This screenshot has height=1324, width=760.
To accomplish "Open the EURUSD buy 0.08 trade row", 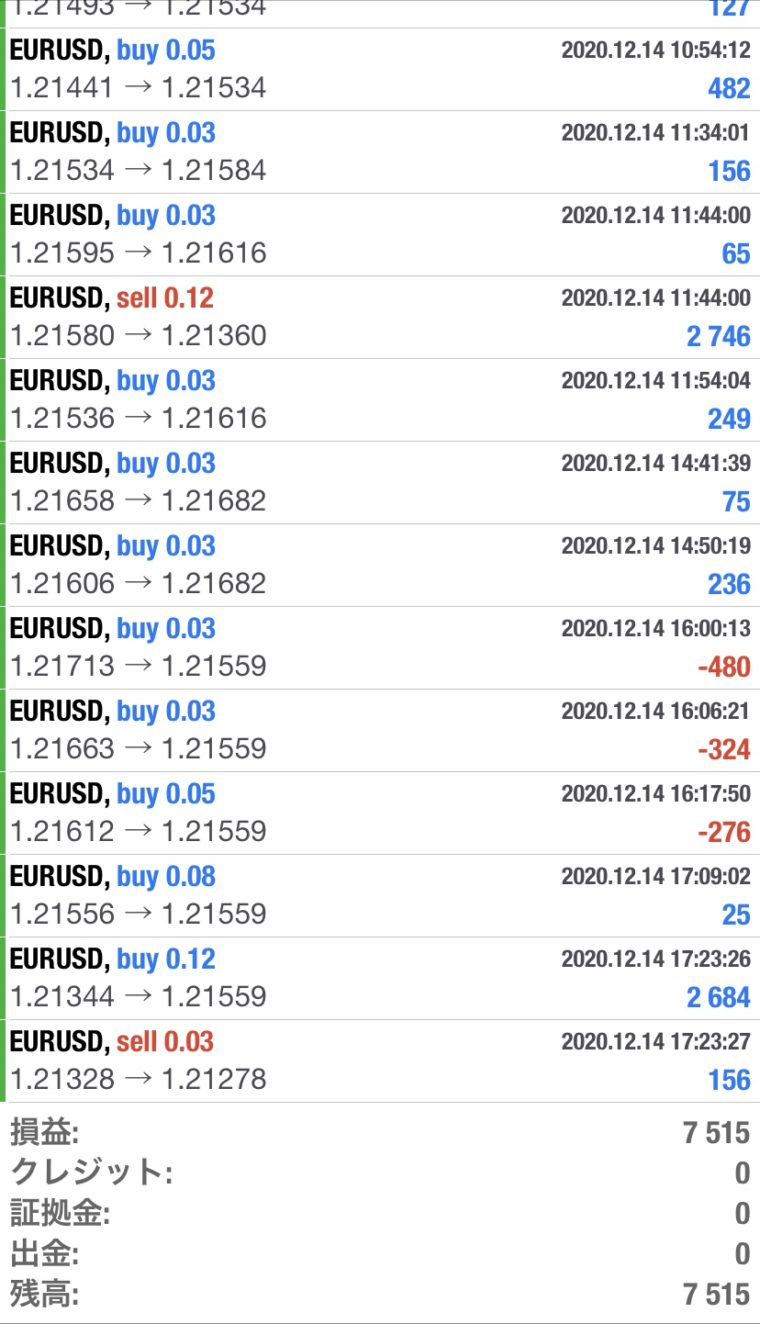I will 380,895.
